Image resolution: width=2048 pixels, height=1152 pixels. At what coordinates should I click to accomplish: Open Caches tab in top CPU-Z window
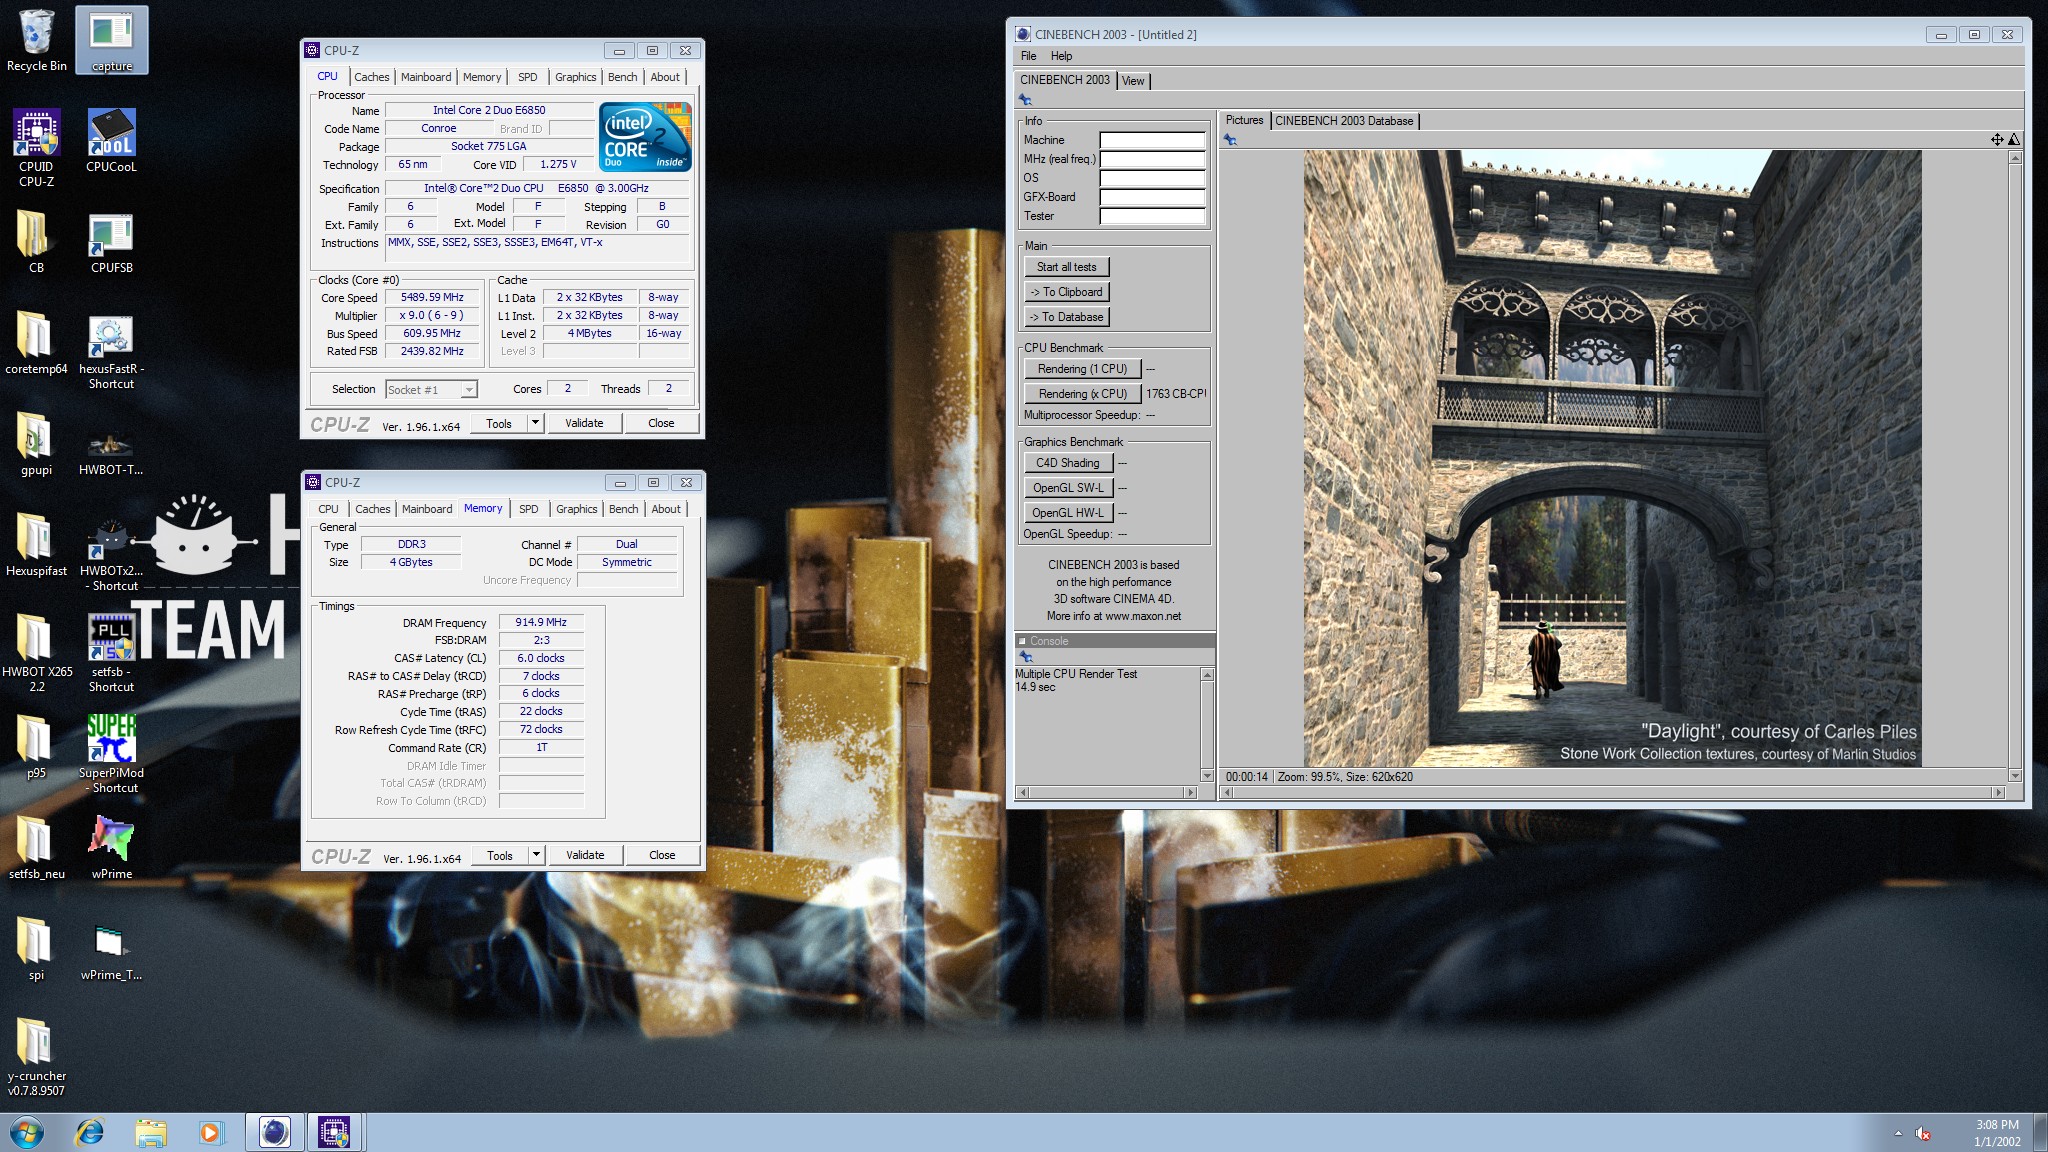(x=372, y=77)
